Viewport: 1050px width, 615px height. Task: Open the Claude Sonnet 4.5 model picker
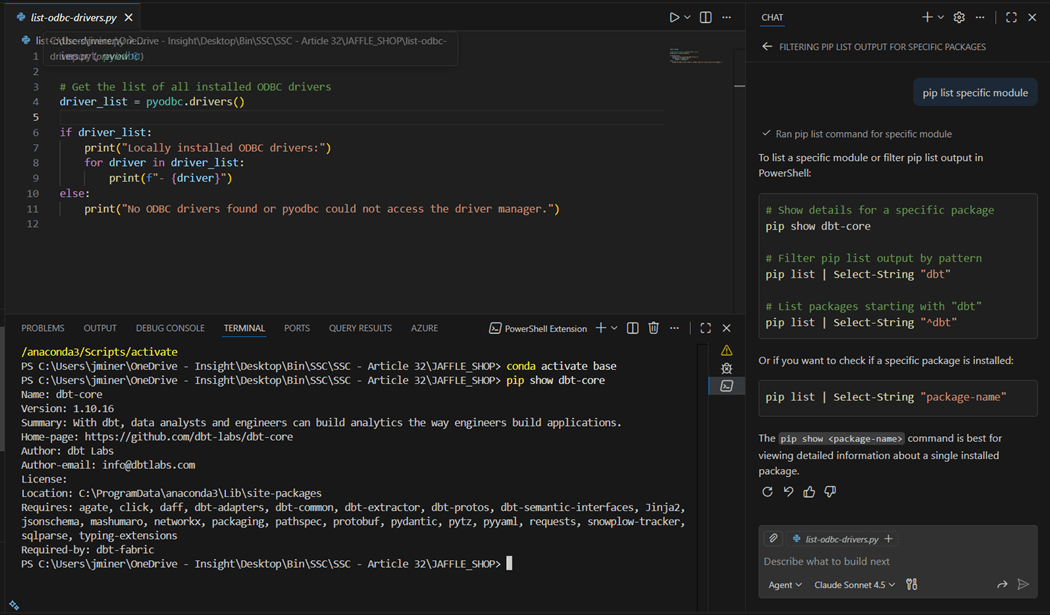[855, 585]
